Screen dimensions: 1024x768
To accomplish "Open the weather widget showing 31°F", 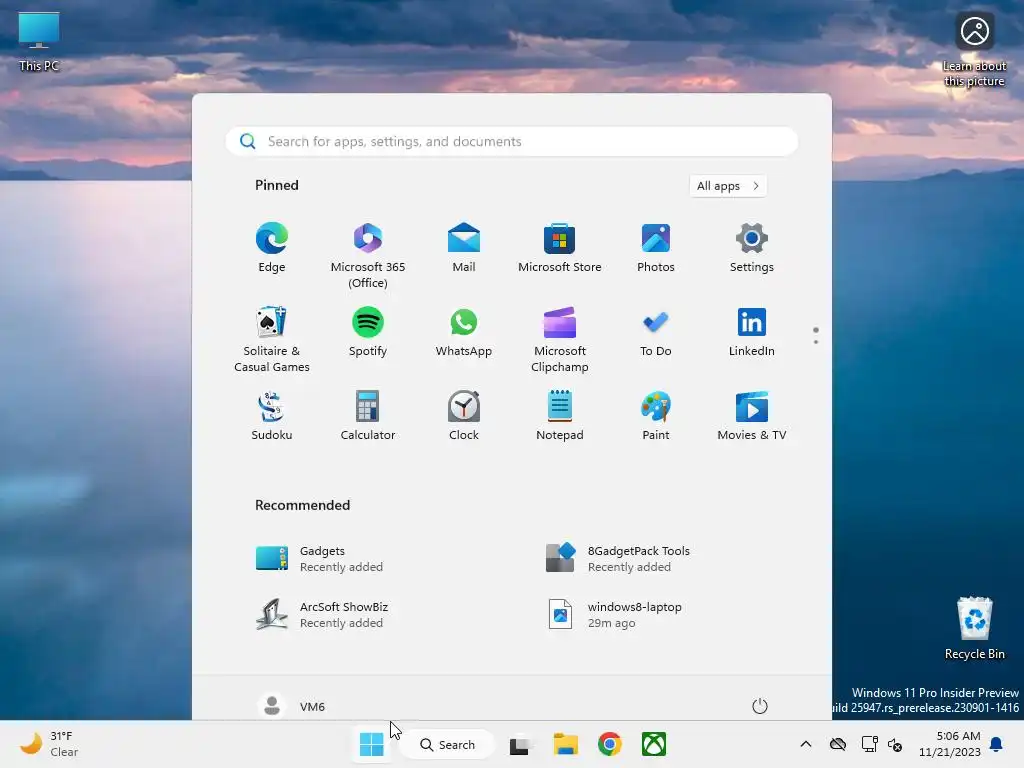I will point(49,744).
